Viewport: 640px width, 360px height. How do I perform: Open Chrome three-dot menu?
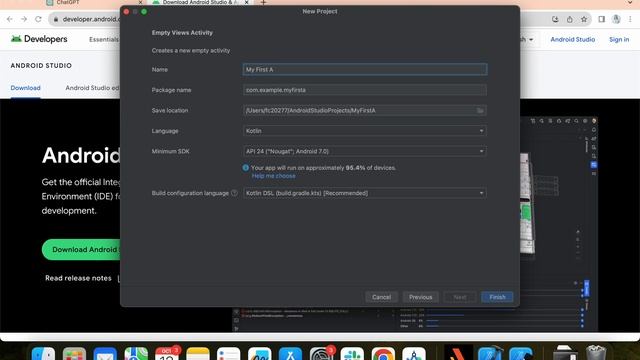[x=631, y=19]
